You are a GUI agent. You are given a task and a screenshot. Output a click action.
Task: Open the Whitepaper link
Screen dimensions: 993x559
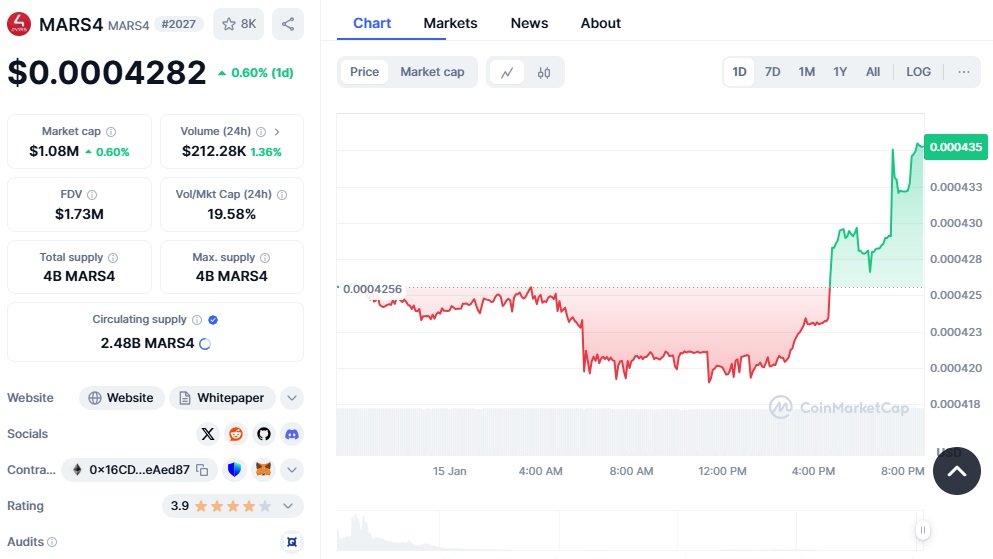click(222, 398)
